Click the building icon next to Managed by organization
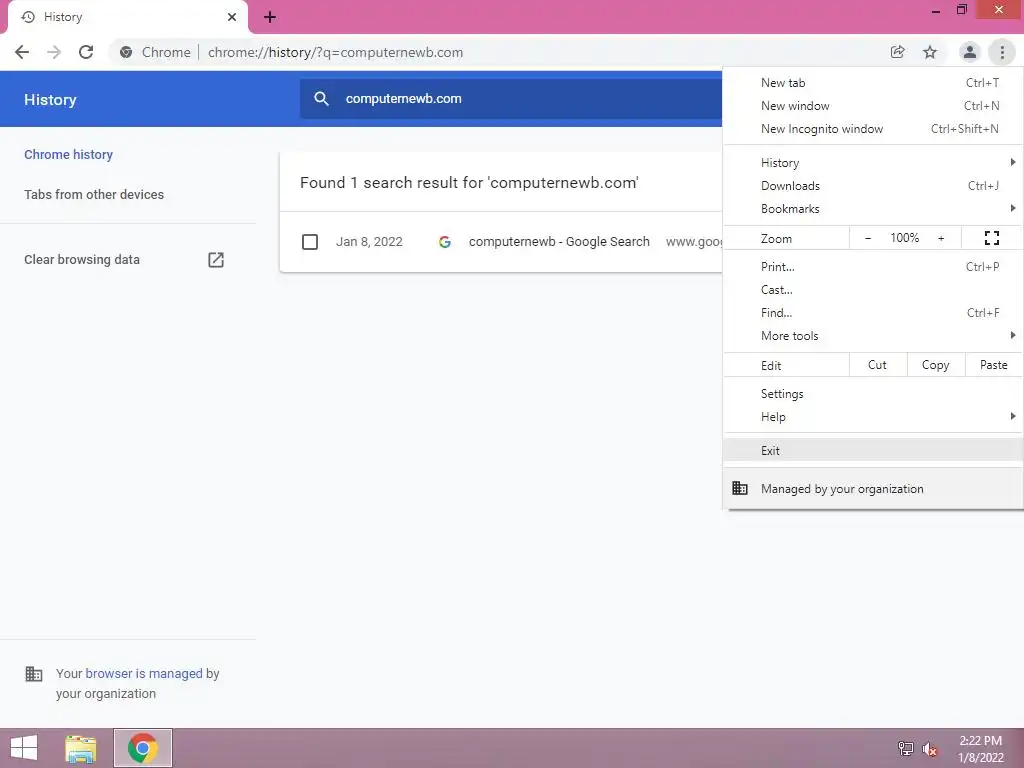 (x=740, y=488)
